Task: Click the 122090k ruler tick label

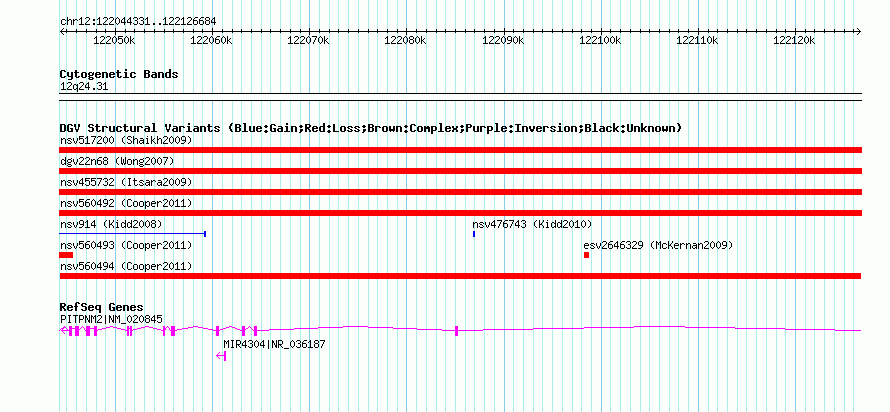Action: (x=502, y=41)
